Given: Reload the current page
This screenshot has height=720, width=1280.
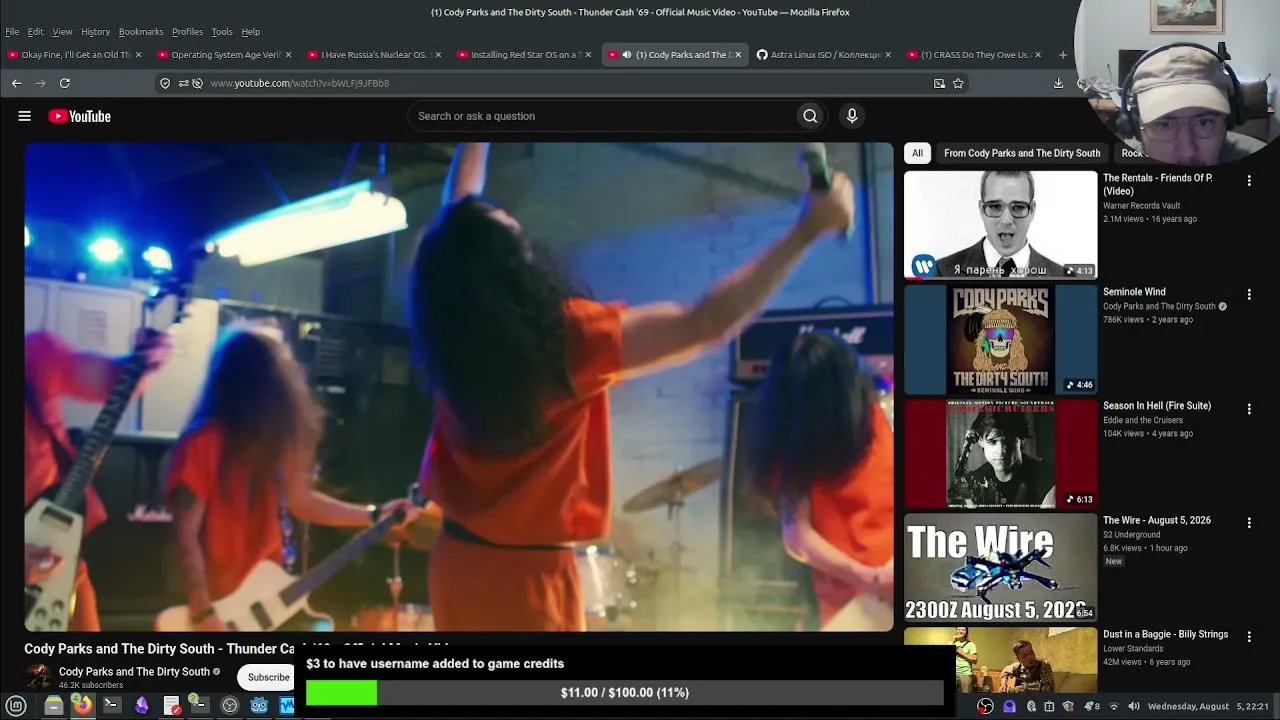Looking at the screenshot, I should (65, 83).
